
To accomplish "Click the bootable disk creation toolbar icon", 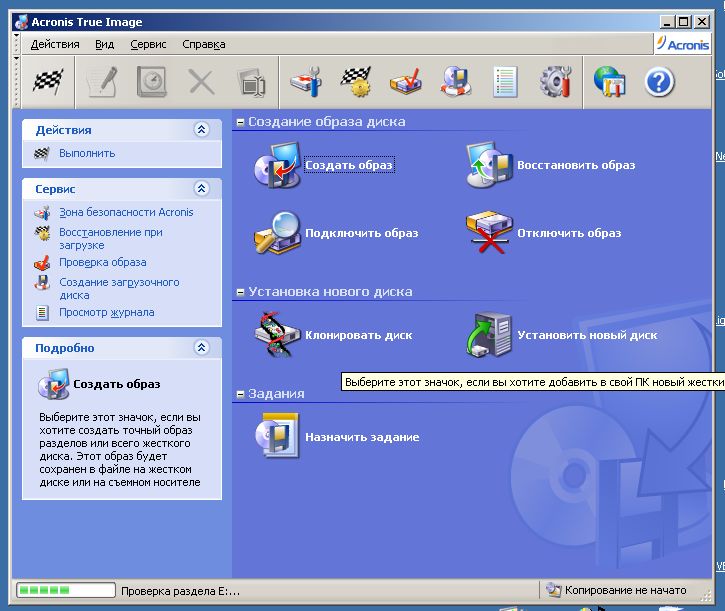I will pos(456,82).
